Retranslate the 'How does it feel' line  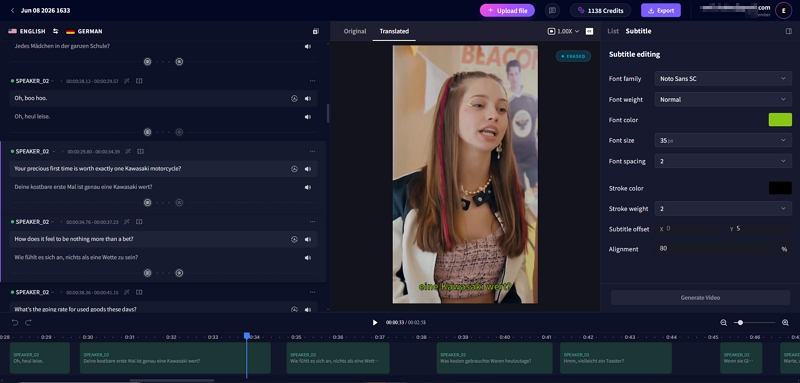[x=294, y=239]
